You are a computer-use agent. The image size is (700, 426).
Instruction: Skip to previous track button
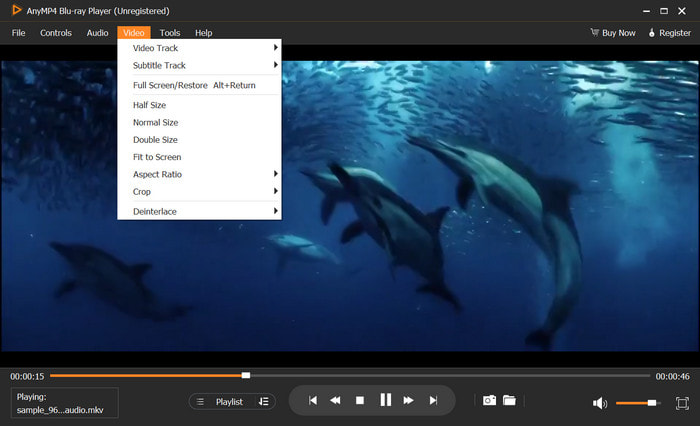313,401
